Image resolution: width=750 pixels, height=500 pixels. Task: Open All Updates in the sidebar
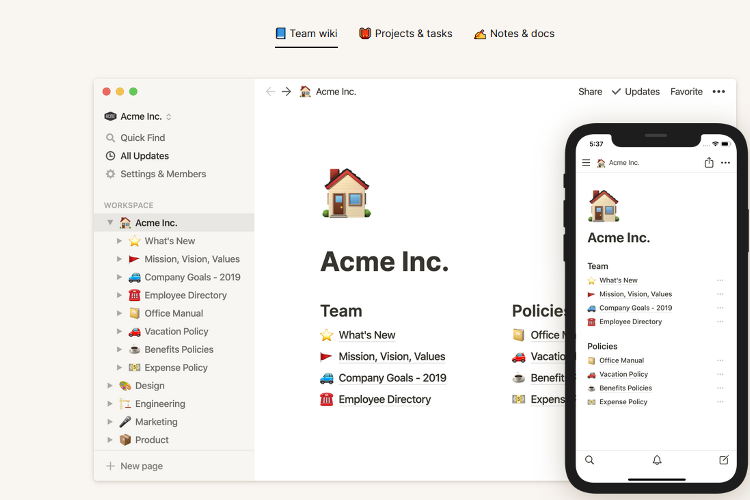(137, 156)
